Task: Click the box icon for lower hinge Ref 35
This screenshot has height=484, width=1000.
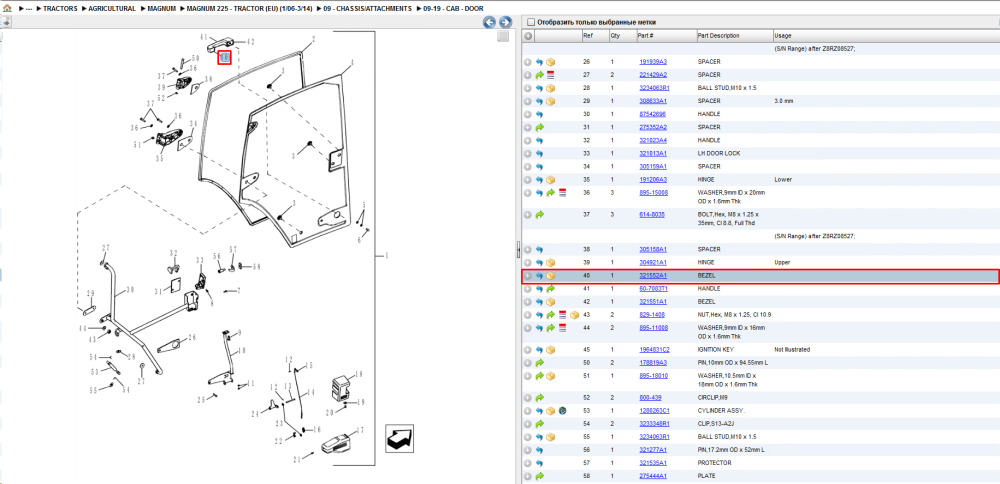Action: [x=550, y=180]
